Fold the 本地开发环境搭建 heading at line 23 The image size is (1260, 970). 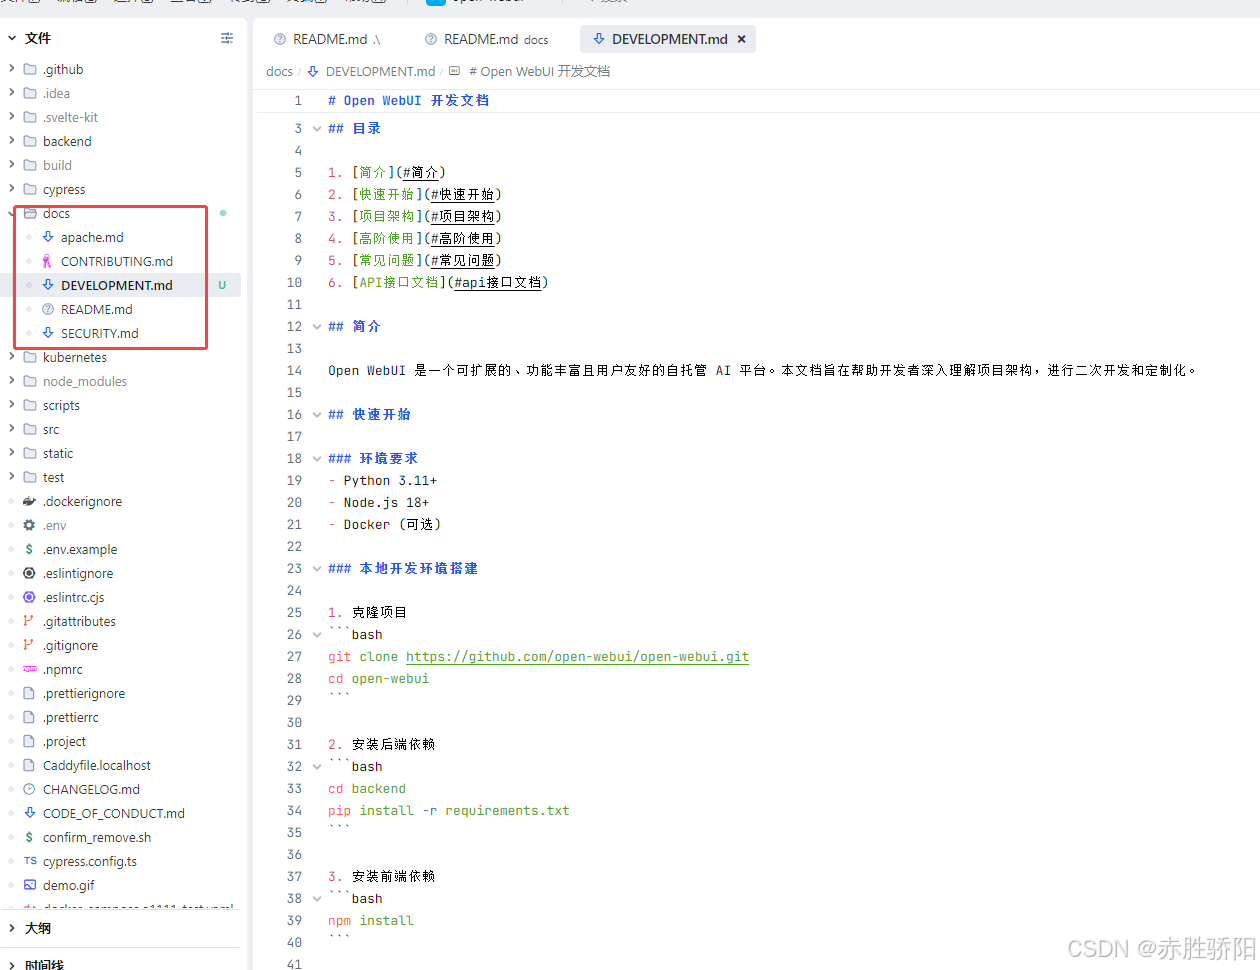[x=317, y=569]
